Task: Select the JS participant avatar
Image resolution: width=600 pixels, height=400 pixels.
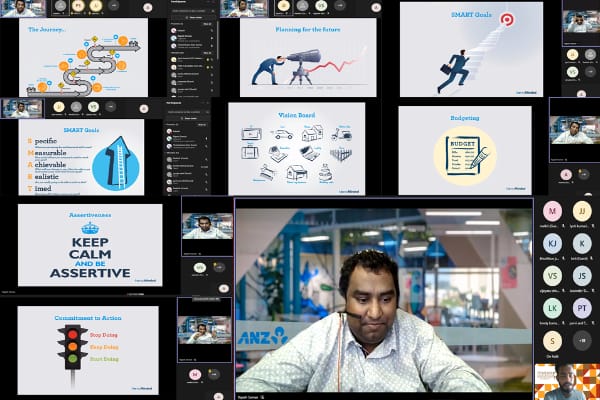Action: click(x=581, y=275)
